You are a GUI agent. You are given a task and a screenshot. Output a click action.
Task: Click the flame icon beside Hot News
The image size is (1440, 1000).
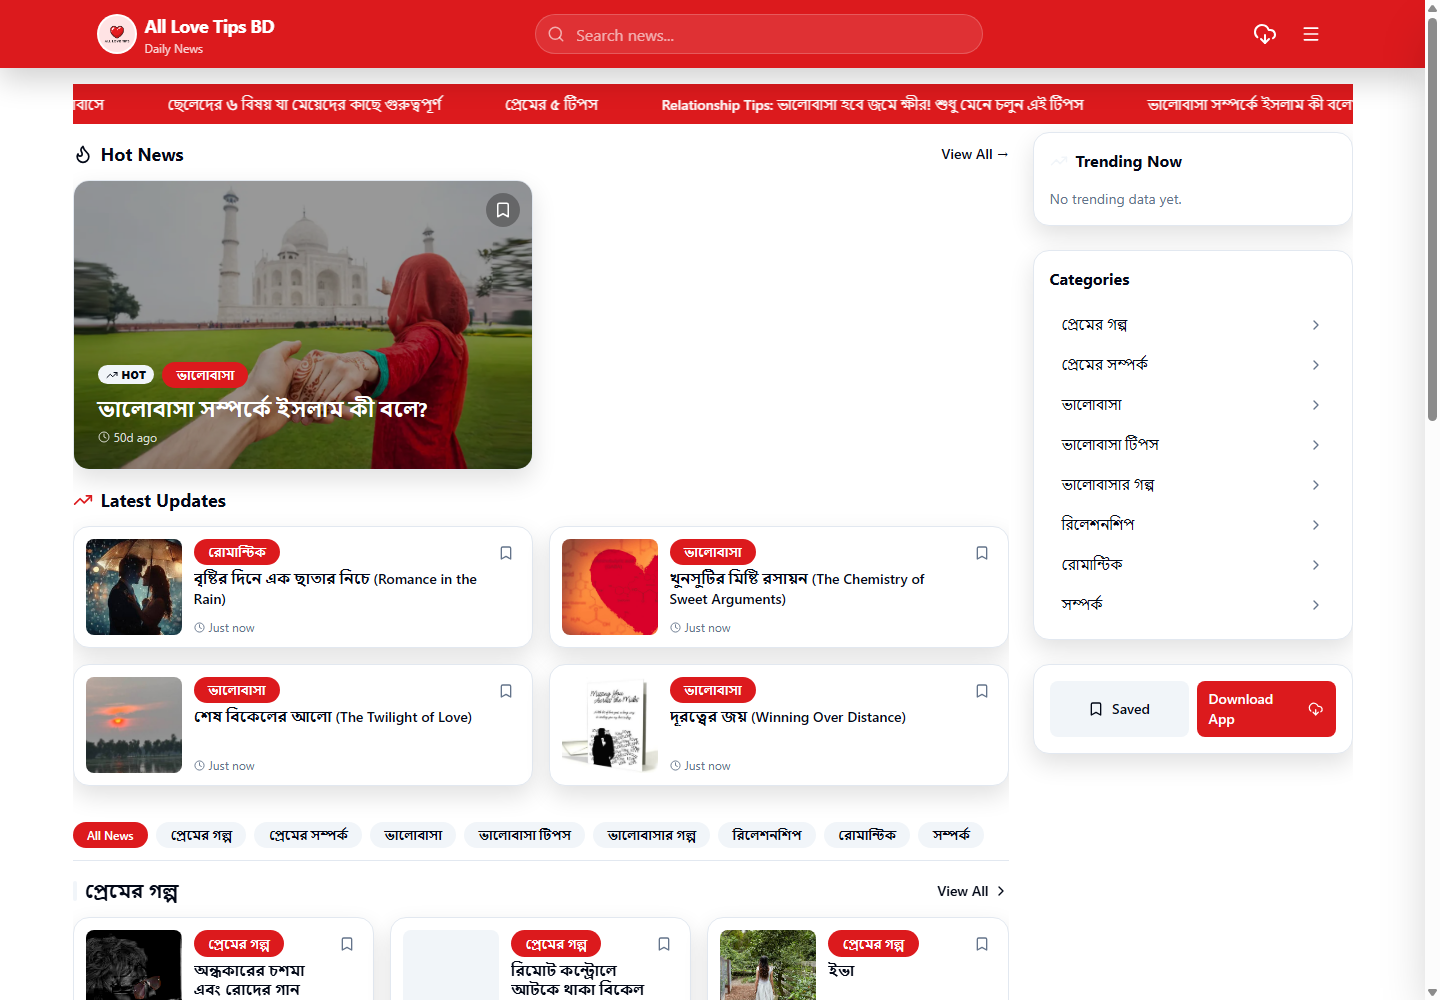83,155
